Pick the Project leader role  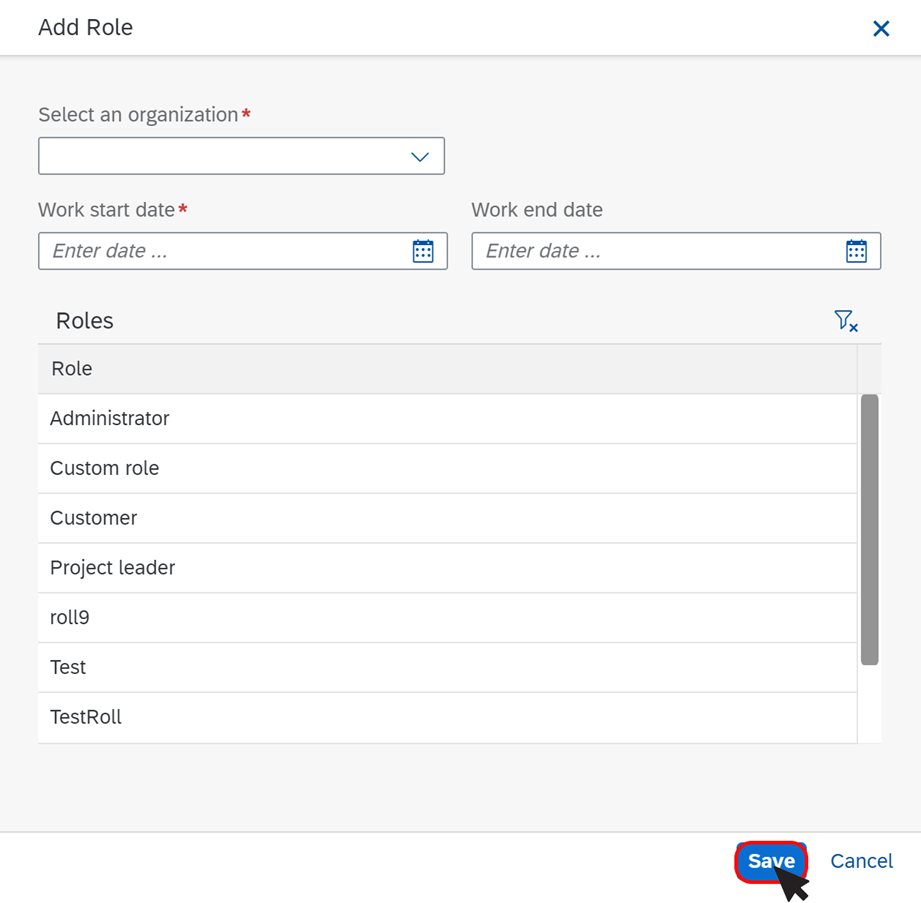pyautogui.click(x=447, y=568)
